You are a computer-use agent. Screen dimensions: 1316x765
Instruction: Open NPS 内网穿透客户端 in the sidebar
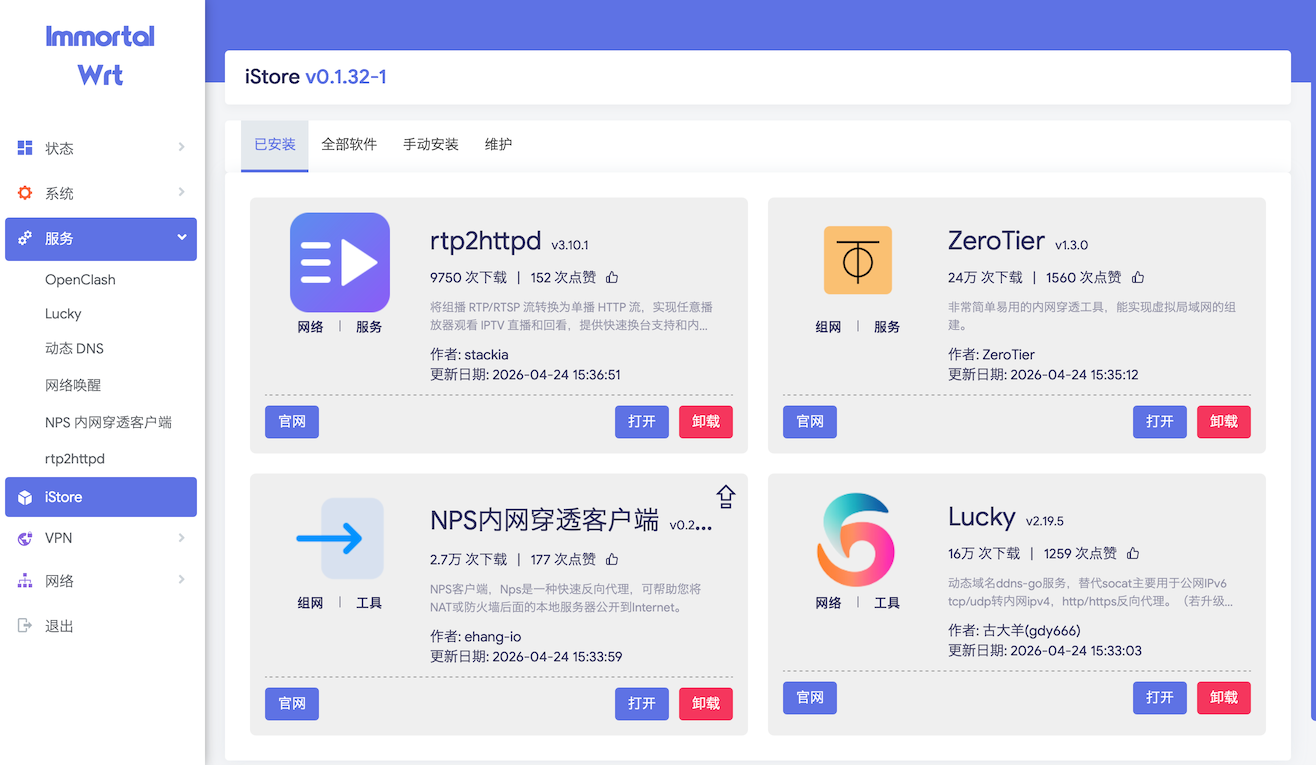(108, 422)
